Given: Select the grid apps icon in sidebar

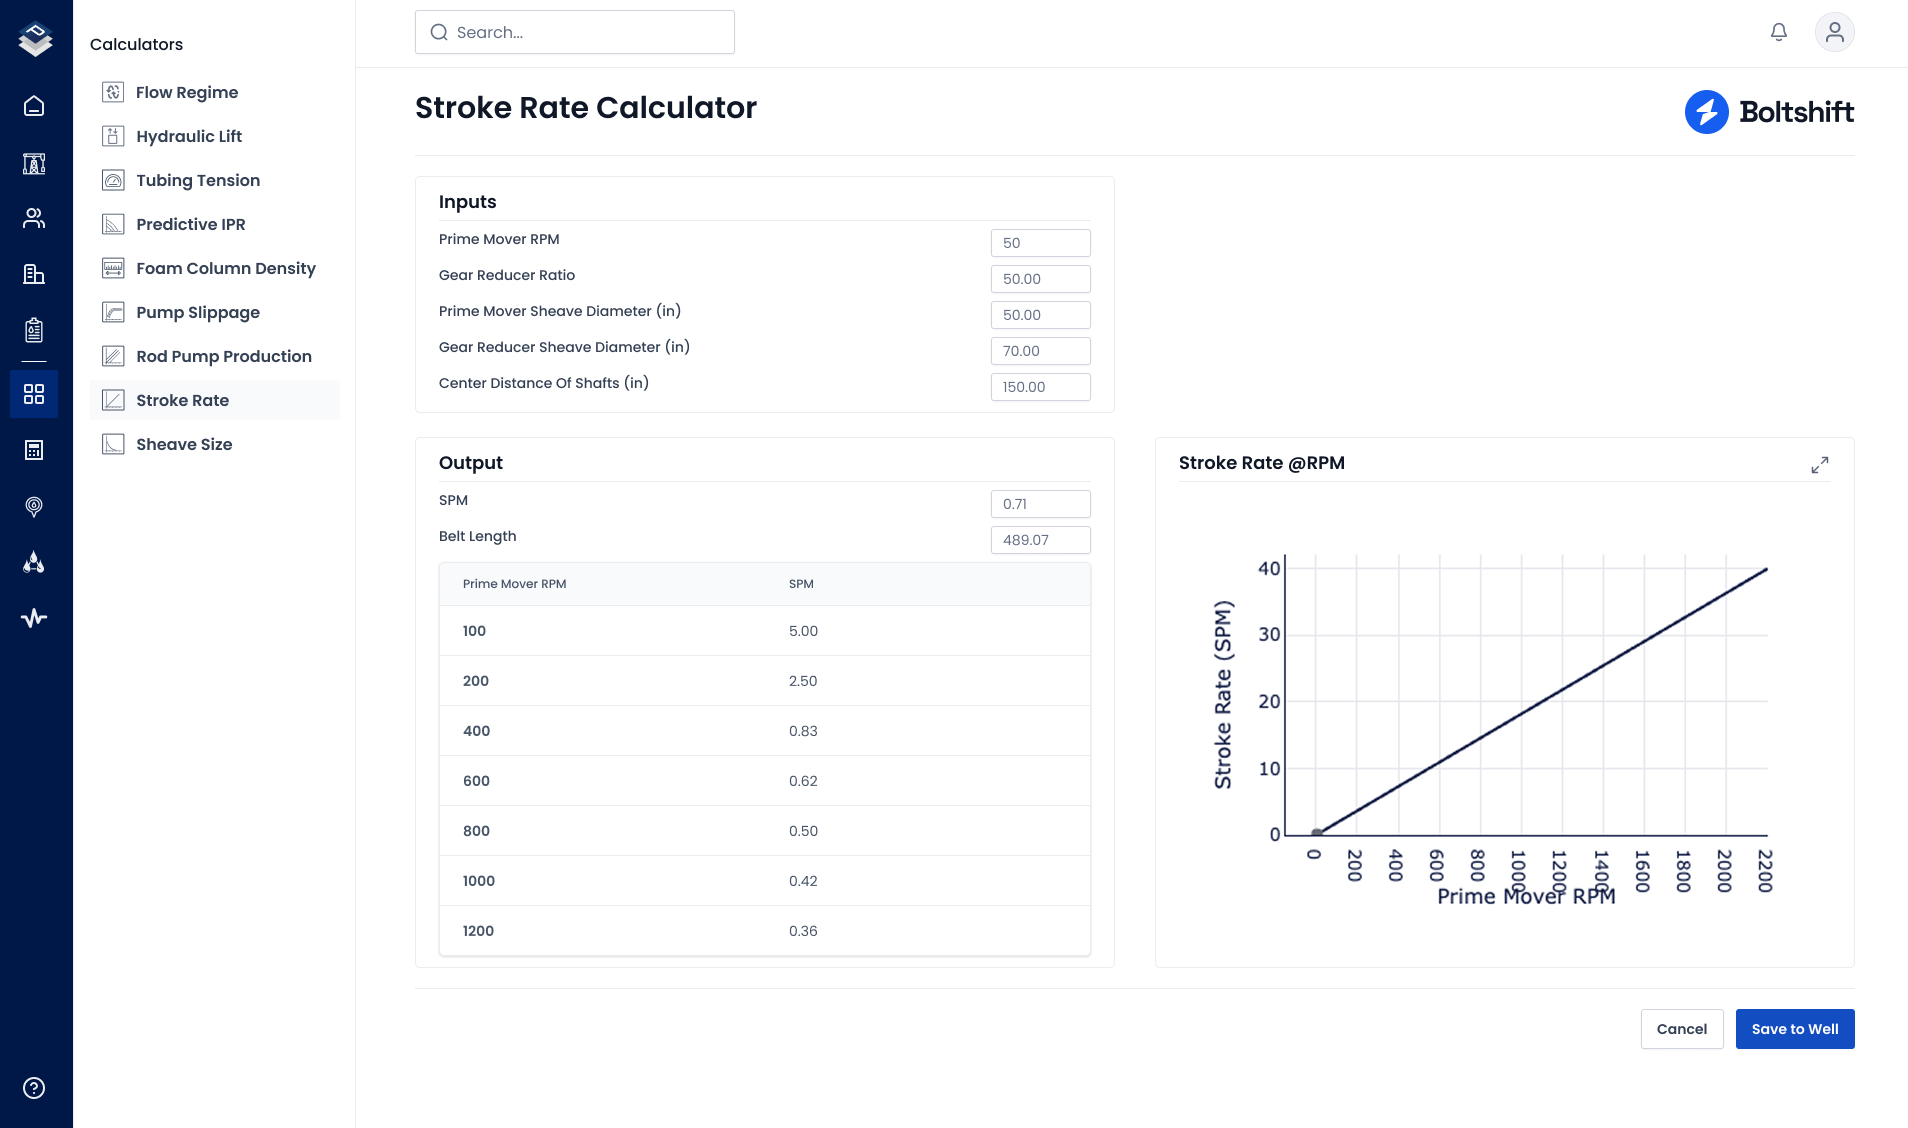Looking at the screenshot, I should pyautogui.click(x=34, y=394).
